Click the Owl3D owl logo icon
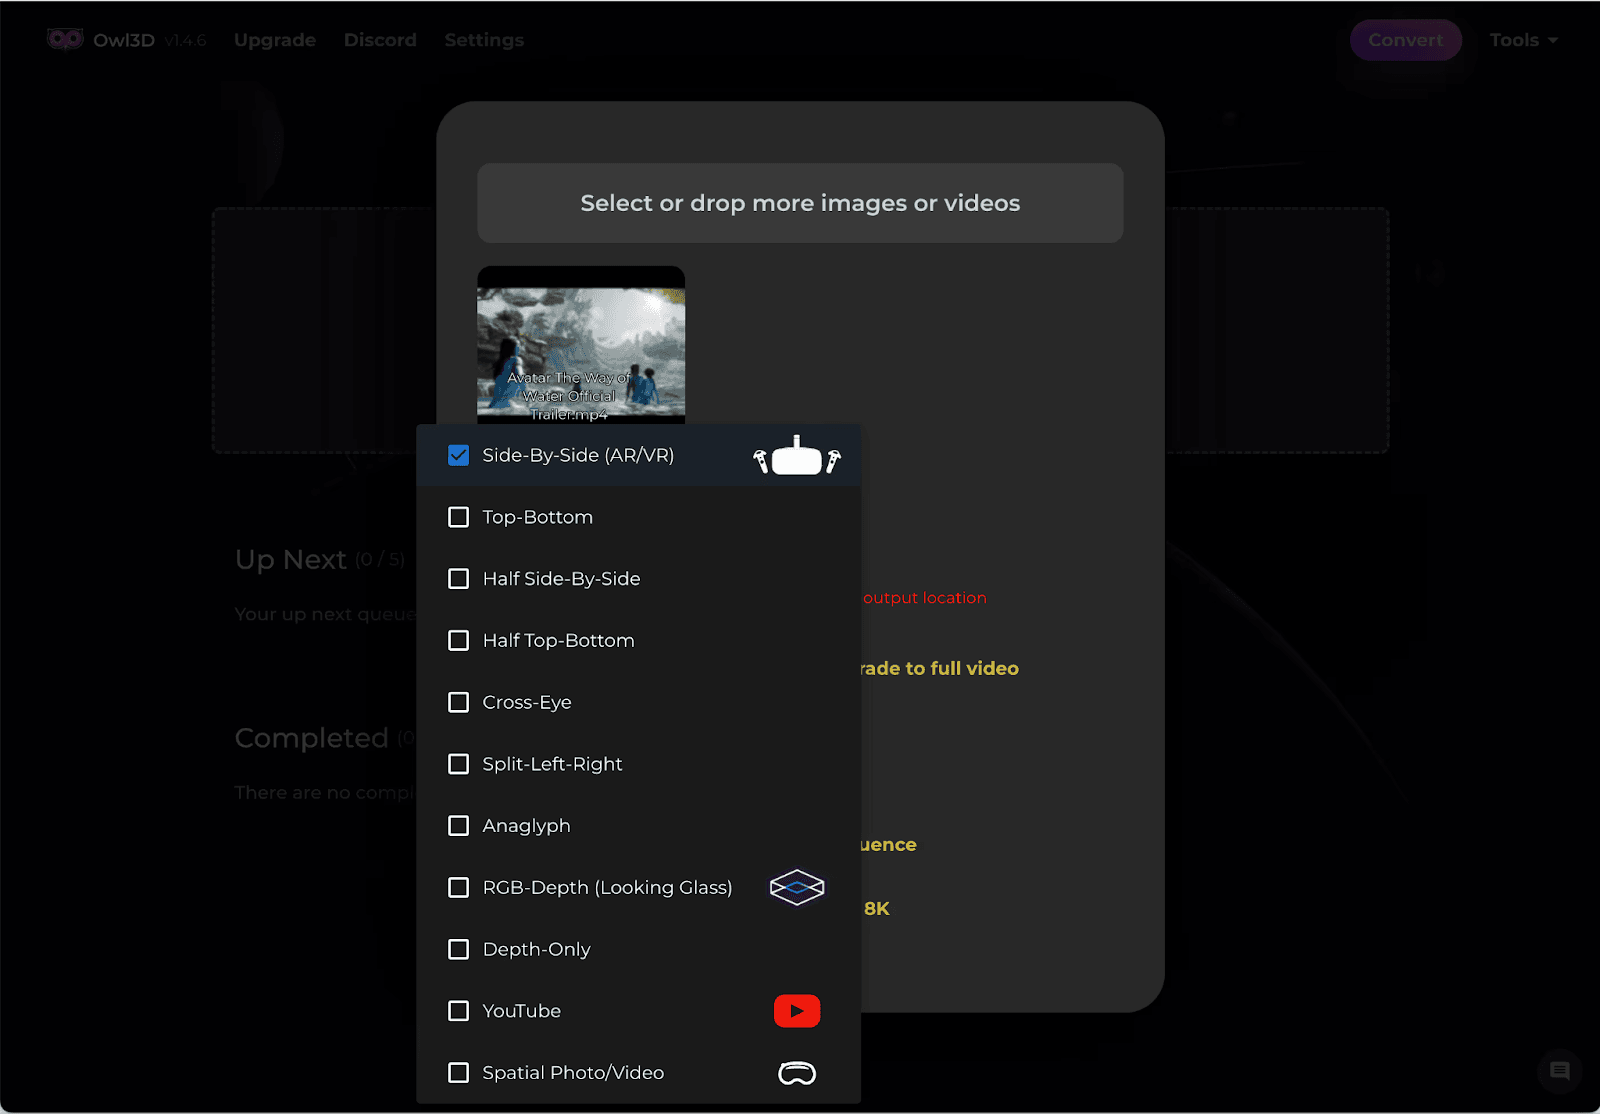This screenshot has width=1600, height=1114. pos(65,39)
